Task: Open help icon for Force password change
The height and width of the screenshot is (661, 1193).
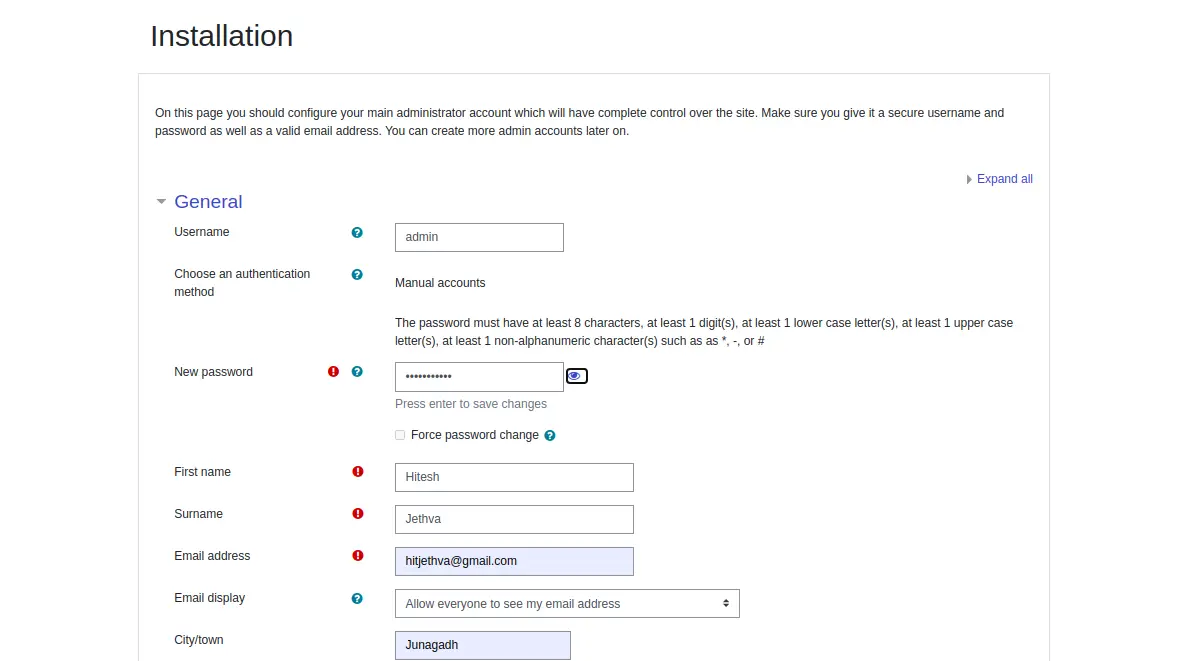Action: (x=550, y=436)
